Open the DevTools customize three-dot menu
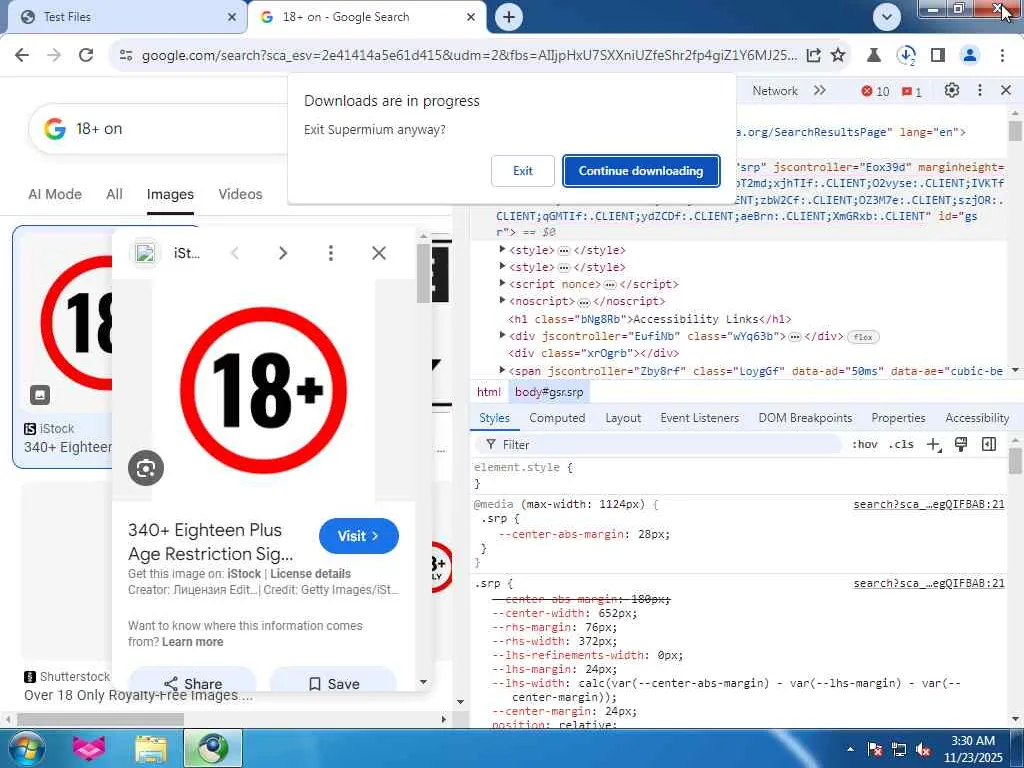The height and width of the screenshot is (768, 1024). 980,91
